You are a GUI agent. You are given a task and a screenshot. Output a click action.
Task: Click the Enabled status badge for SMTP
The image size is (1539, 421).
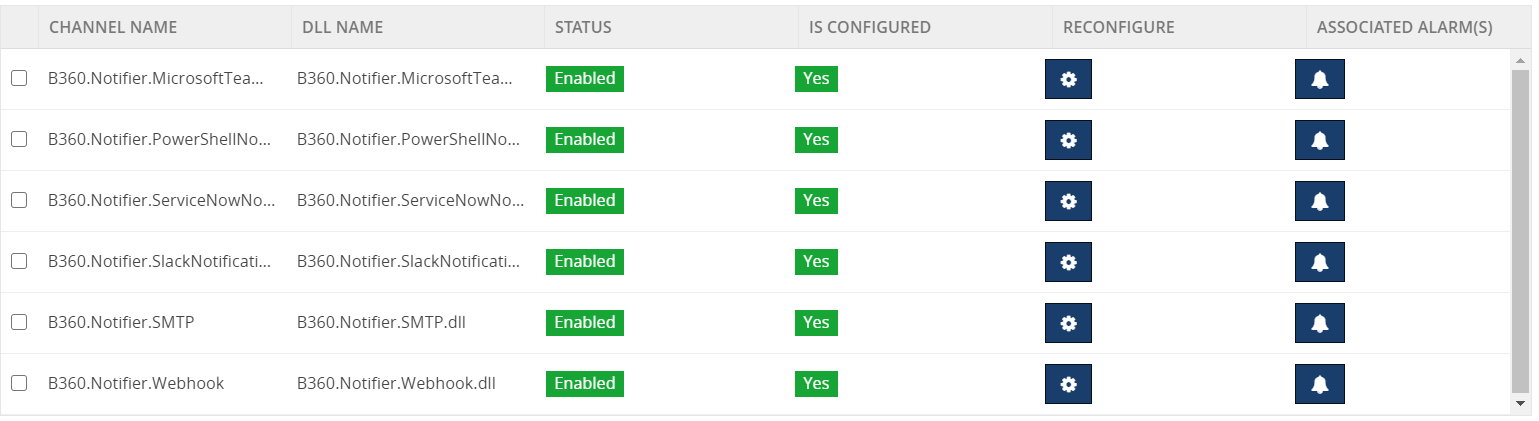coord(585,322)
